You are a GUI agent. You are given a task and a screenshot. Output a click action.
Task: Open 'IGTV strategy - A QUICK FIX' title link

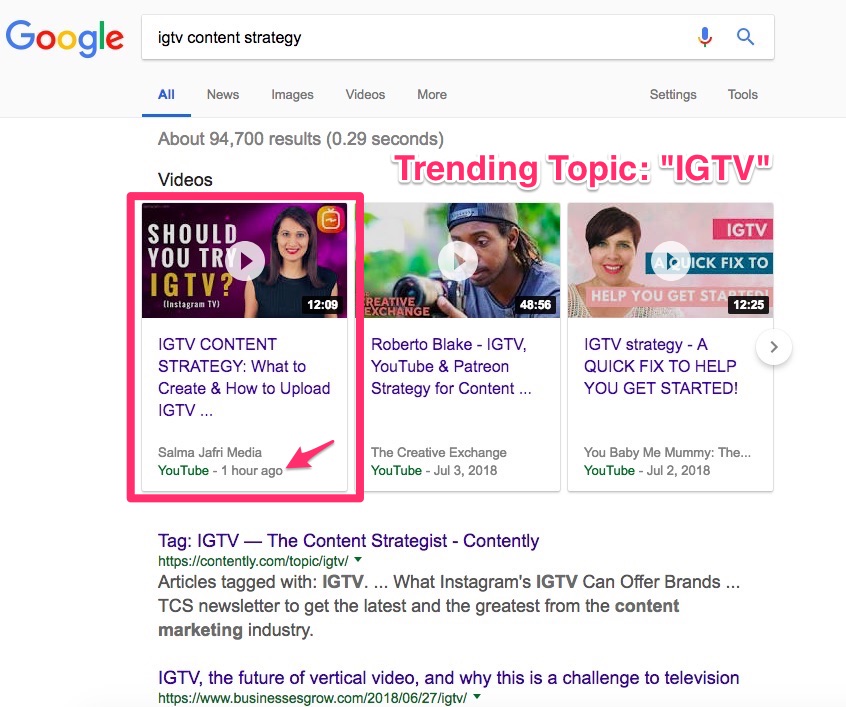point(661,366)
